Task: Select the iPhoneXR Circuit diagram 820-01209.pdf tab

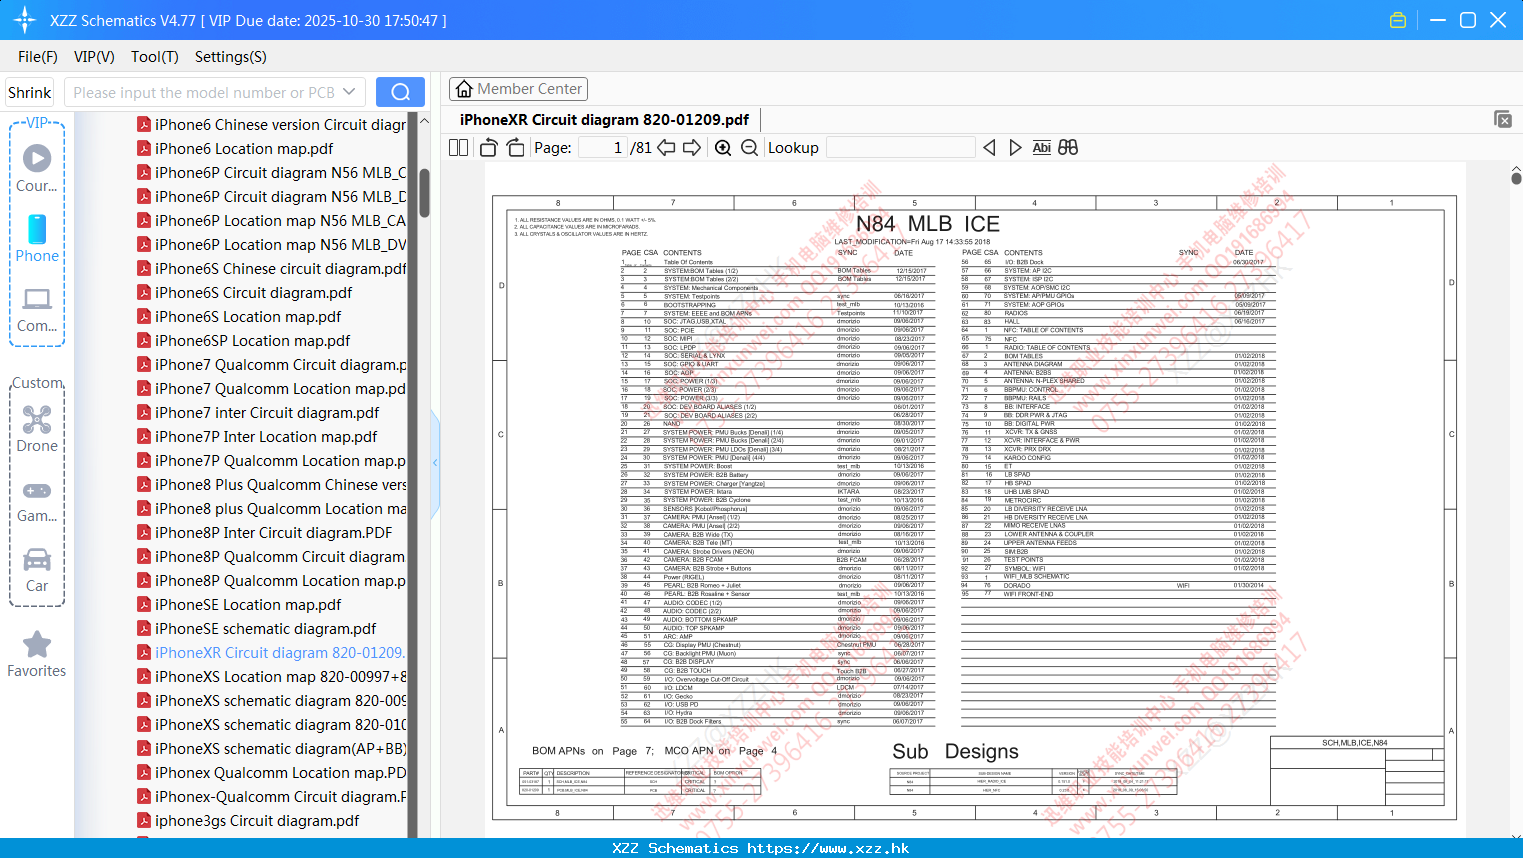Action: pos(604,120)
